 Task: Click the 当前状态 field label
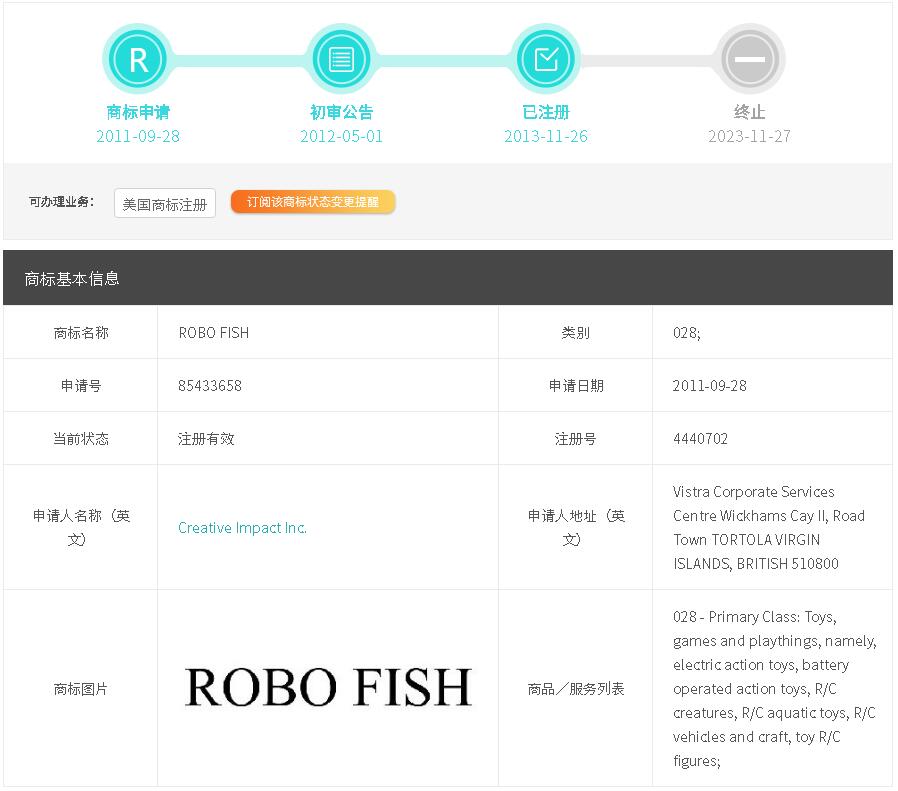pos(81,439)
